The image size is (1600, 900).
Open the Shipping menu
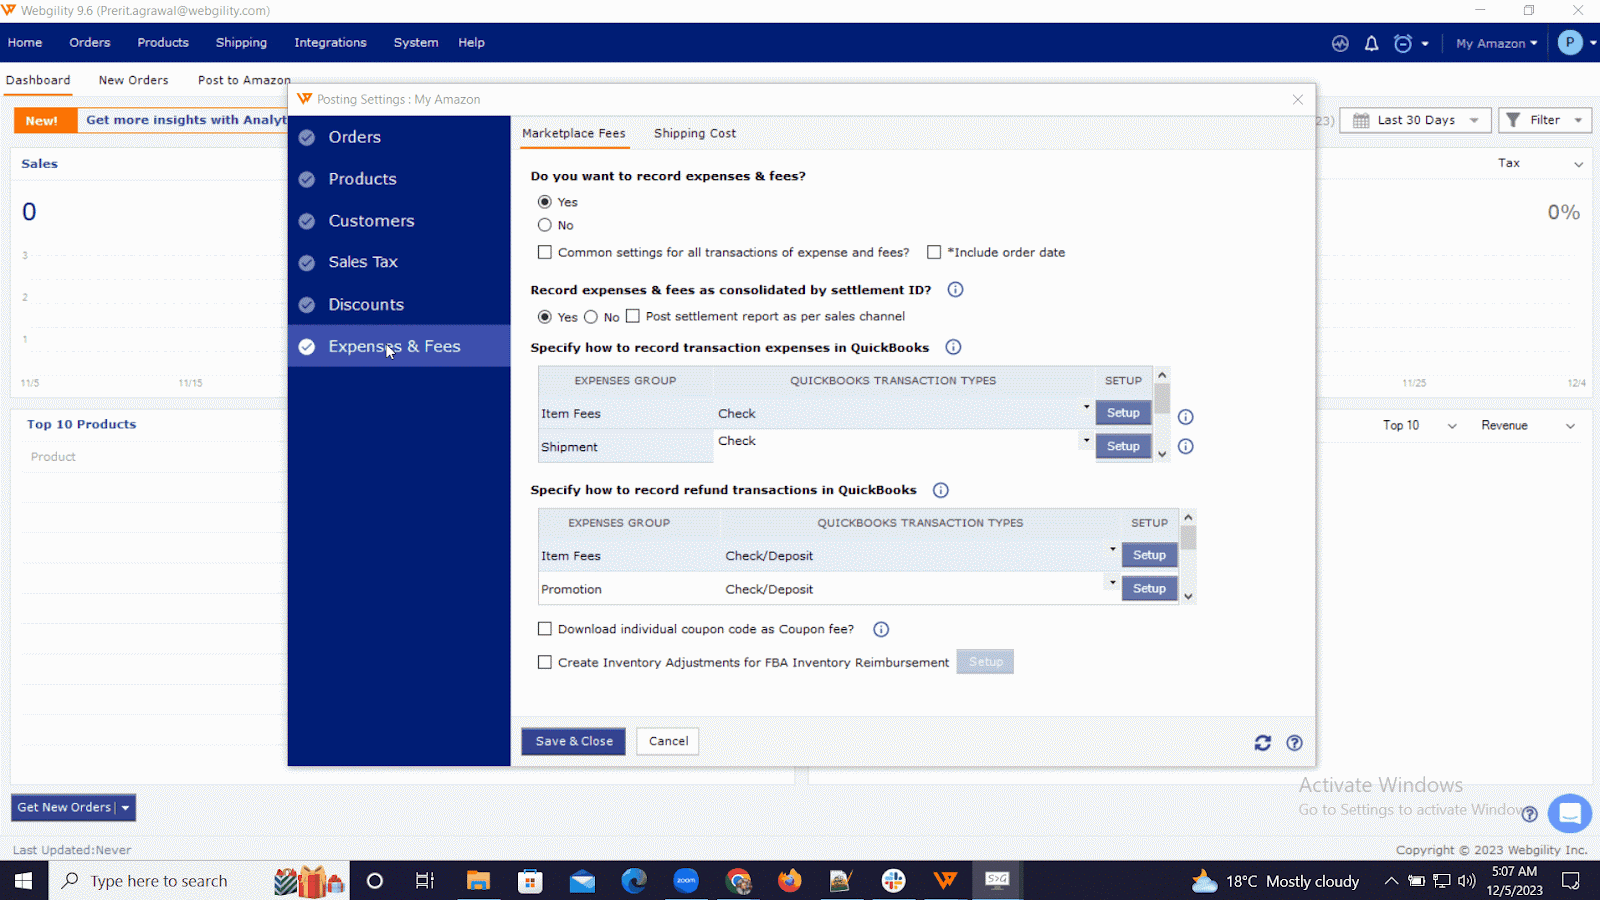pyautogui.click(x=241, y=43)
